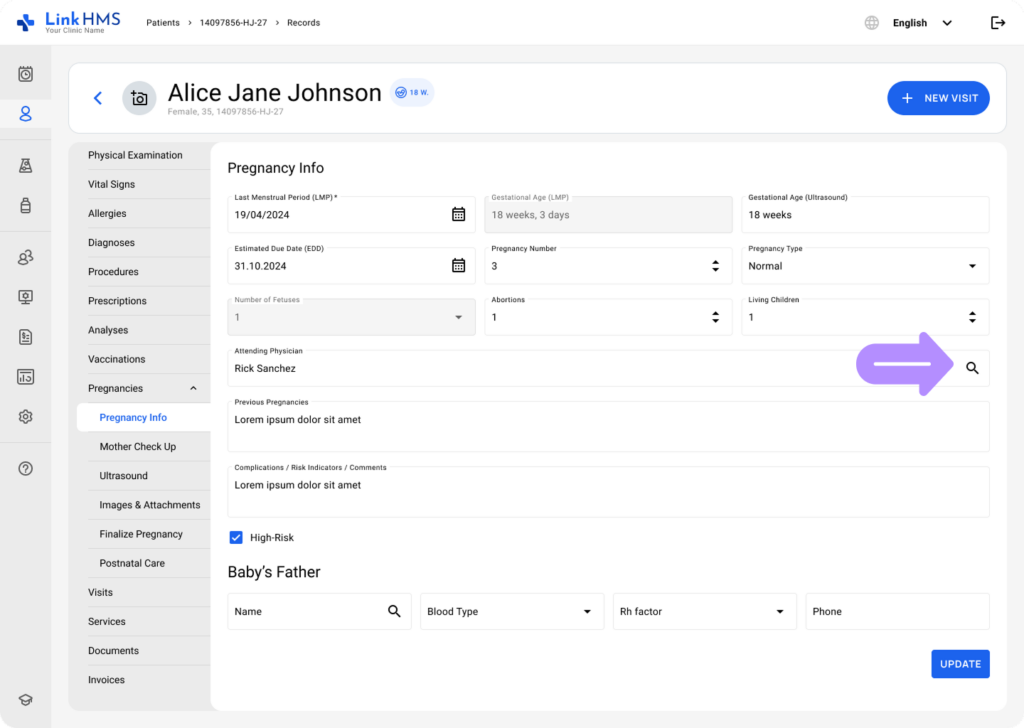
Task: Expand the Blood Type dropdown
Action: point(587,612)
